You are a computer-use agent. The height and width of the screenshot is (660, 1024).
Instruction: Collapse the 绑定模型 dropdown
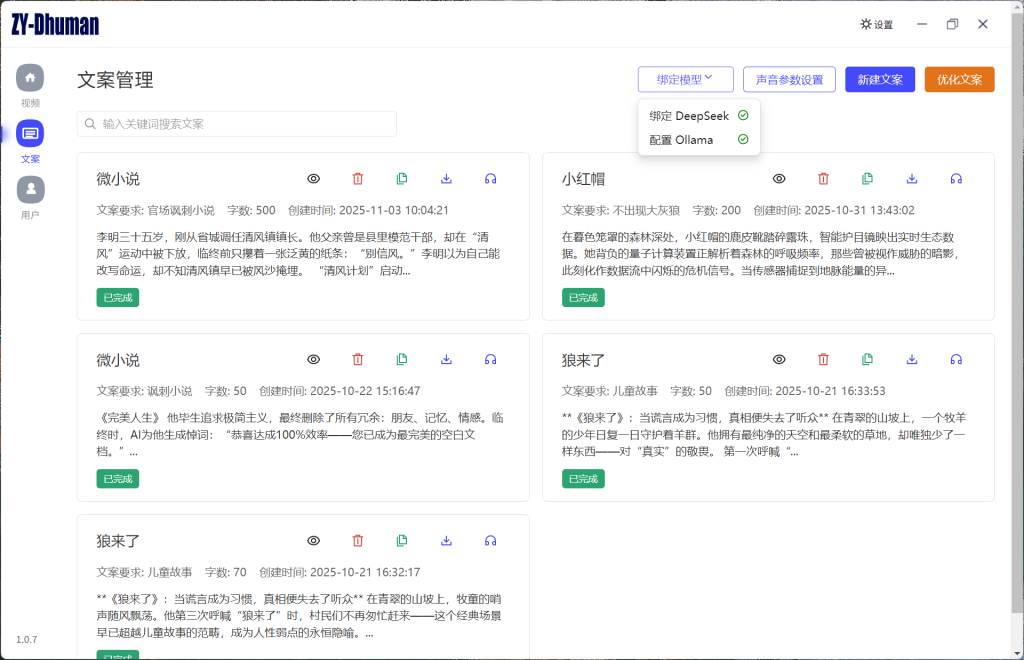pyautogui.click(x=685, y=79)
